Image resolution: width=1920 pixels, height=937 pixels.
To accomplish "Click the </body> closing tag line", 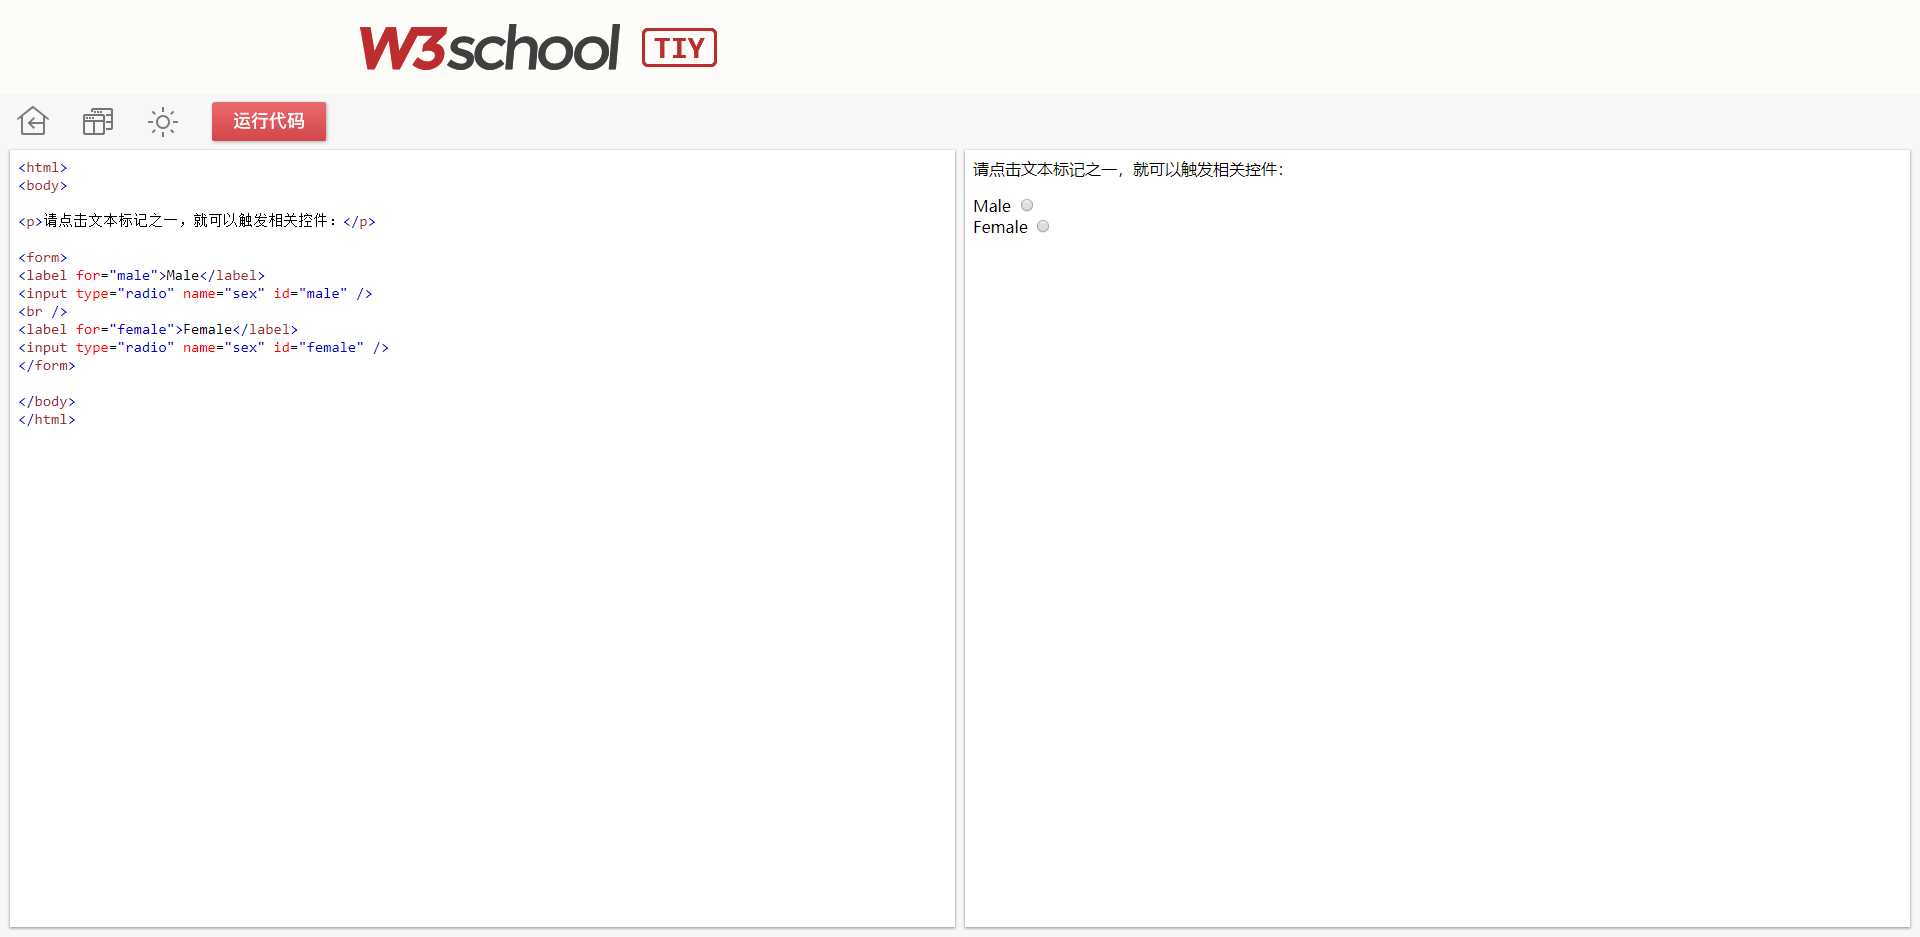I will pos(47,401).
